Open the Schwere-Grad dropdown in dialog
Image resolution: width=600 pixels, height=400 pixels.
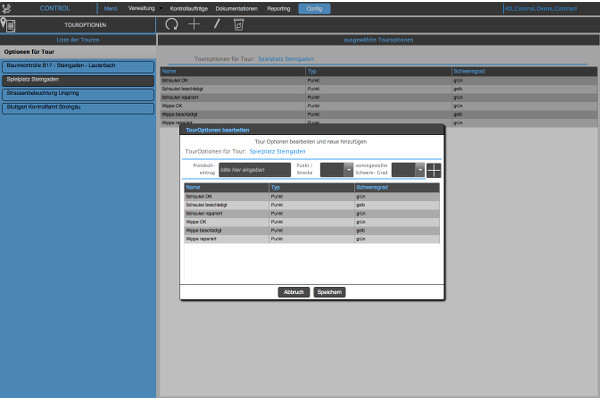pyautogui.click(x=420, y=171)
